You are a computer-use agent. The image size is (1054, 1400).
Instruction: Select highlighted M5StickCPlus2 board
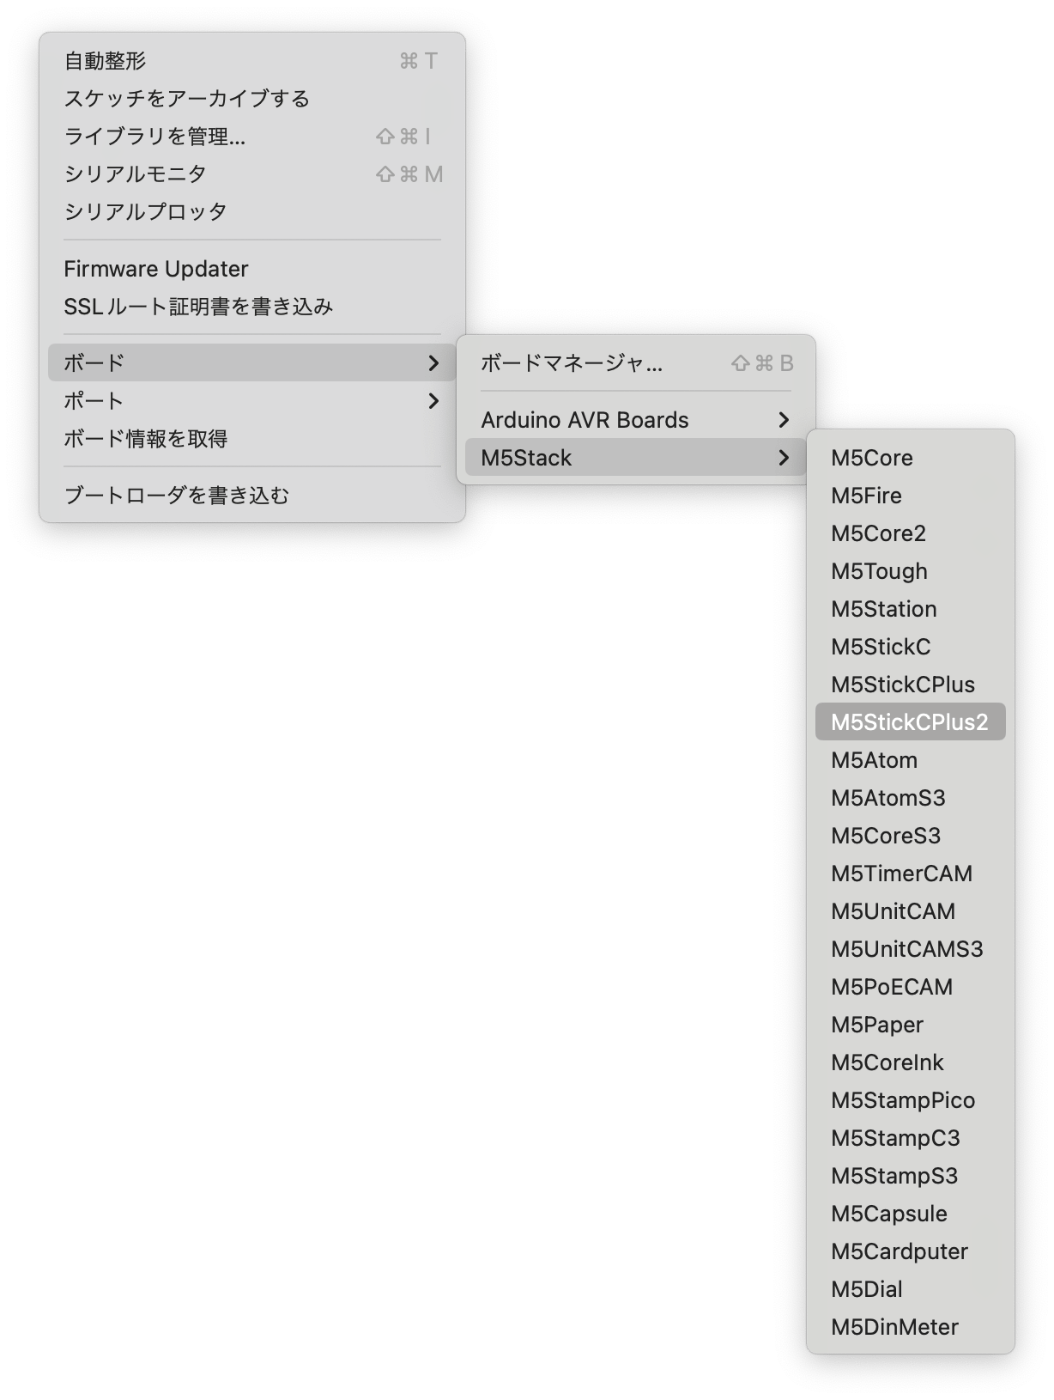coord(910,722)
